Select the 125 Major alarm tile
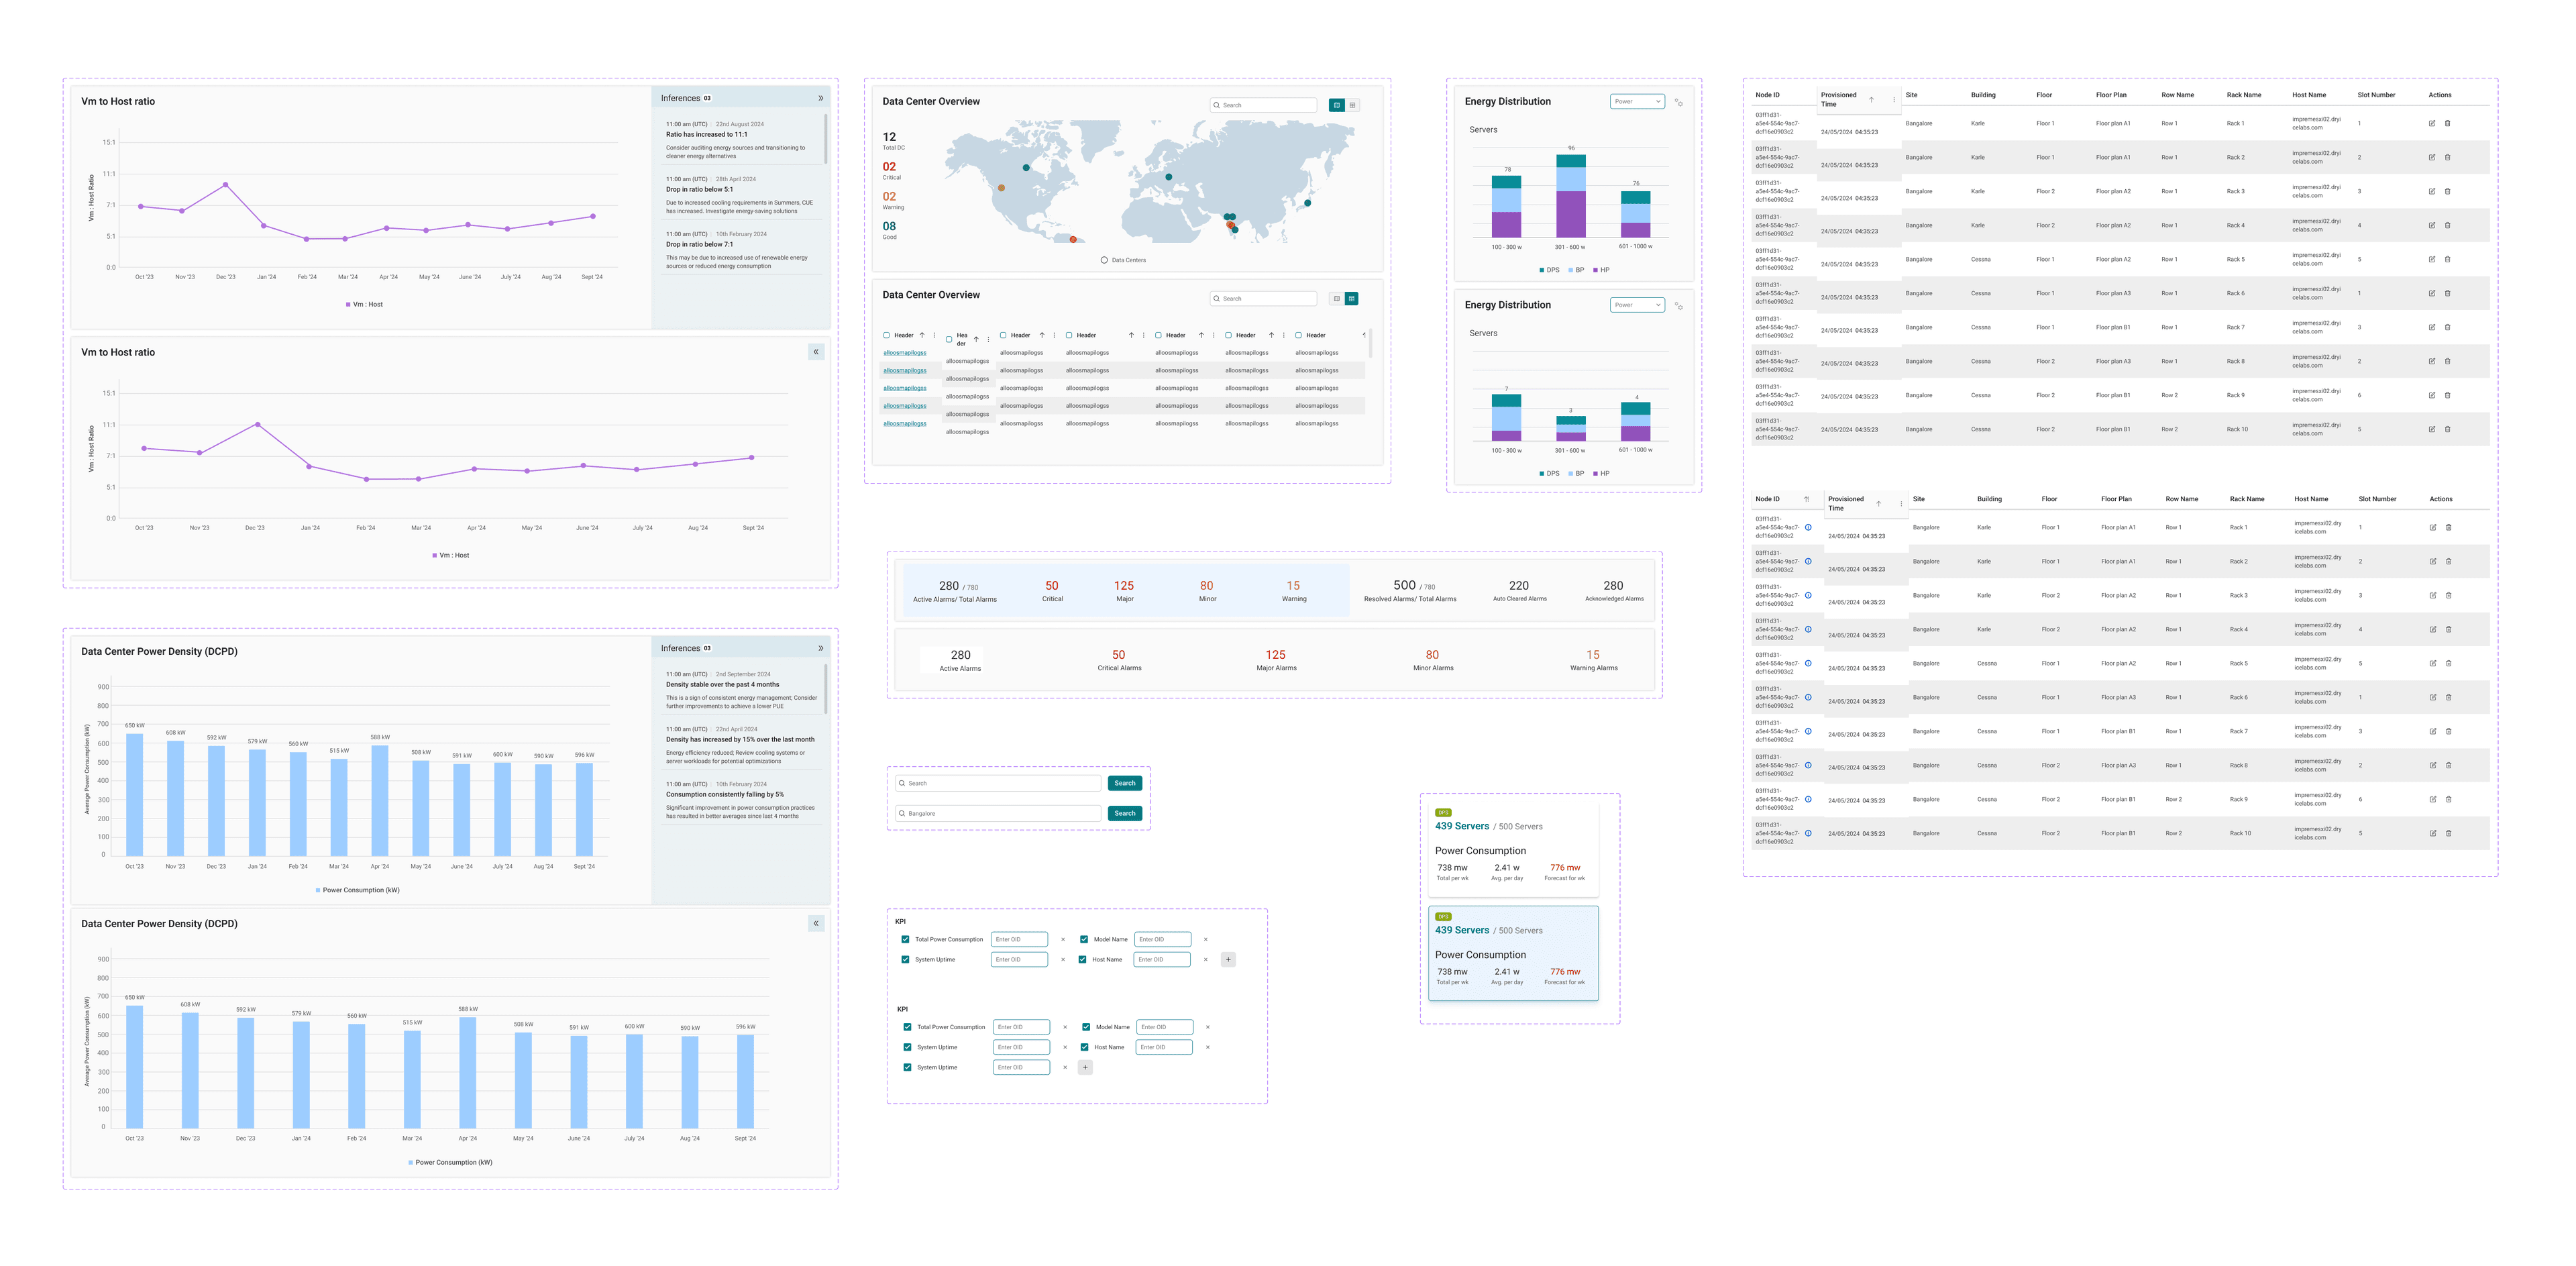The height and width of the screenshot is (1266, 2576). [x=1124, y=591]
